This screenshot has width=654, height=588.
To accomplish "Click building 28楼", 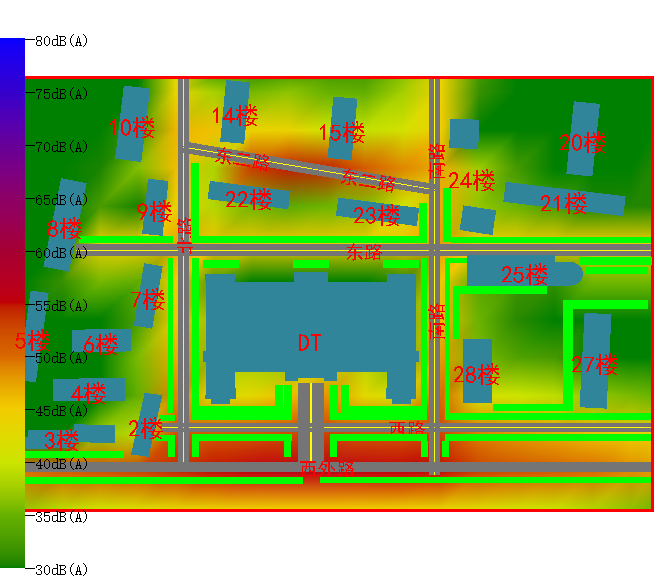I will (477, 372).
